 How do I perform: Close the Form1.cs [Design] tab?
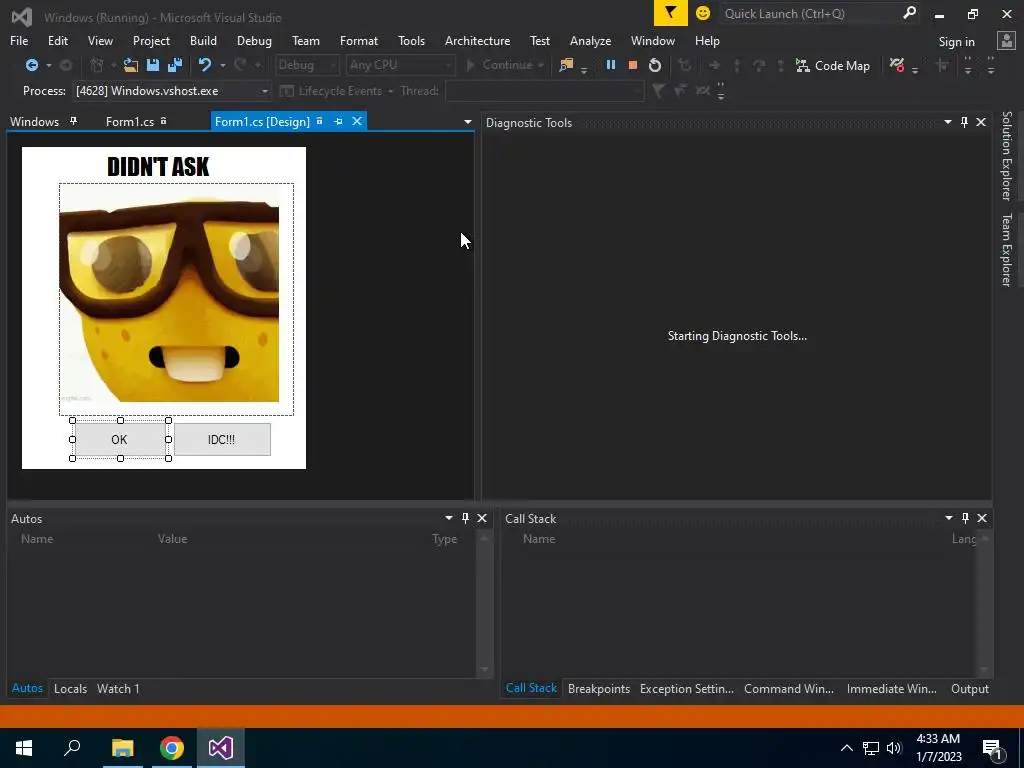tap(357, 121)
